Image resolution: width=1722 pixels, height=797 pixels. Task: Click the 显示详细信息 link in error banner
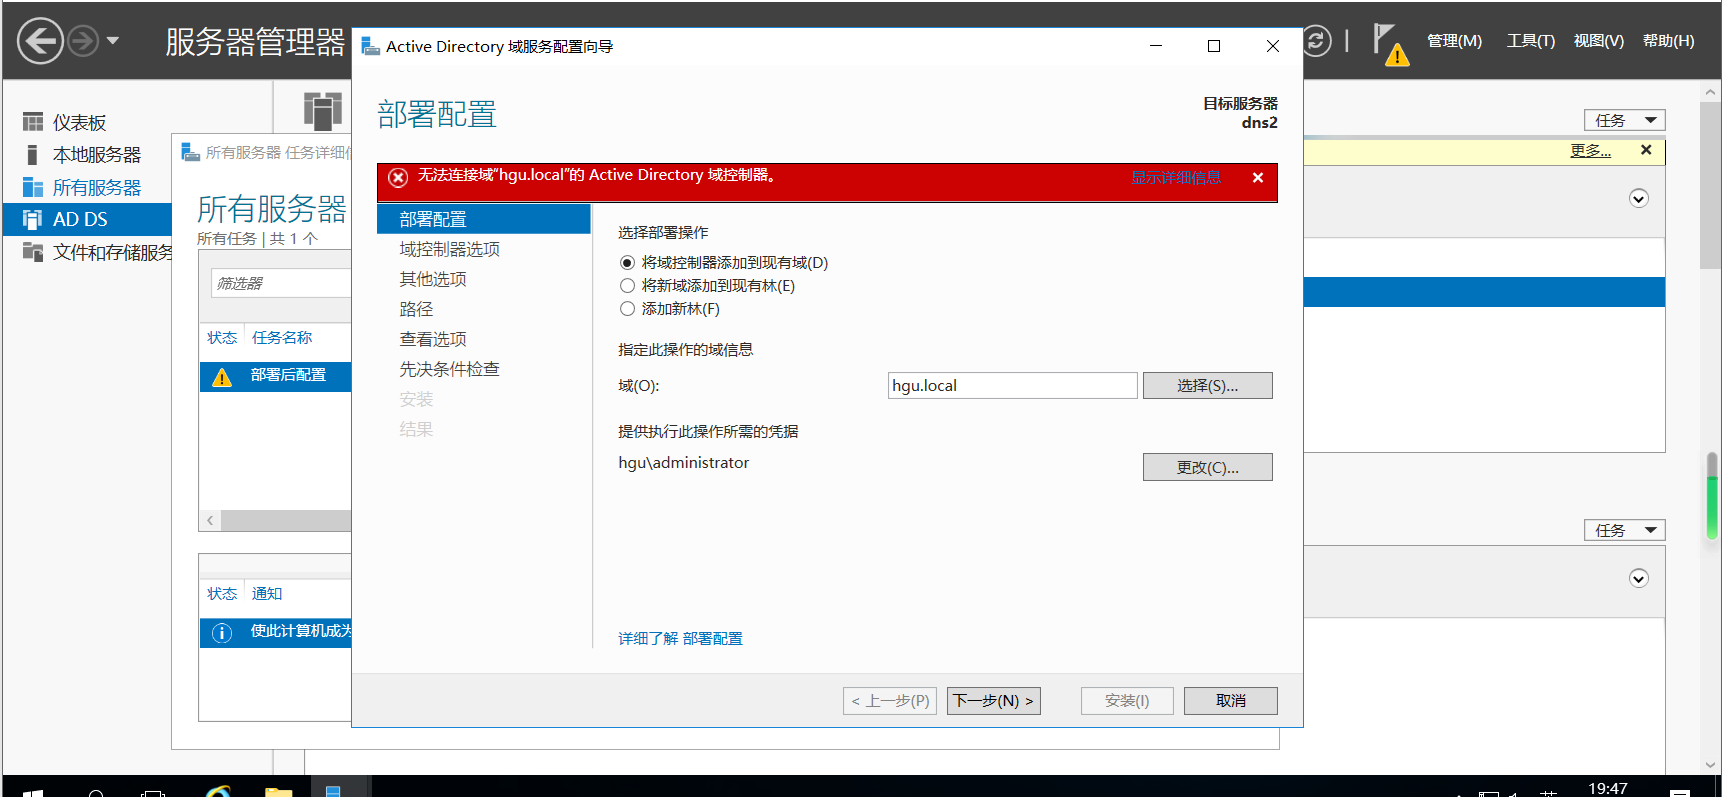[x=1176, y=178]
